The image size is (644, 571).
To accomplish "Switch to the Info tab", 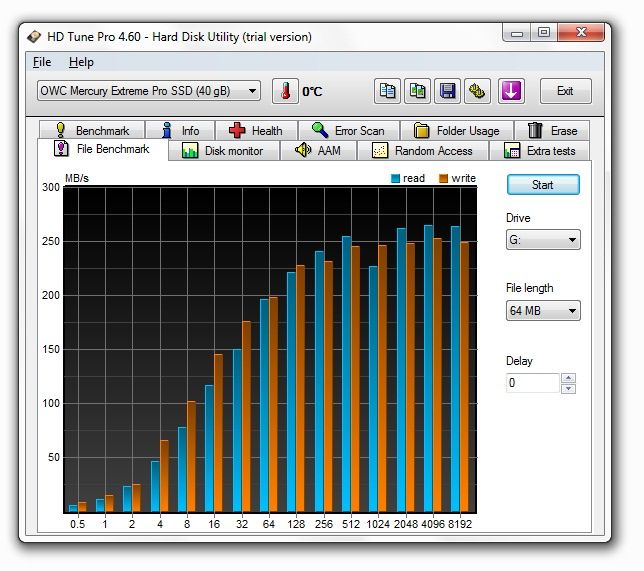I will [180, 130].
